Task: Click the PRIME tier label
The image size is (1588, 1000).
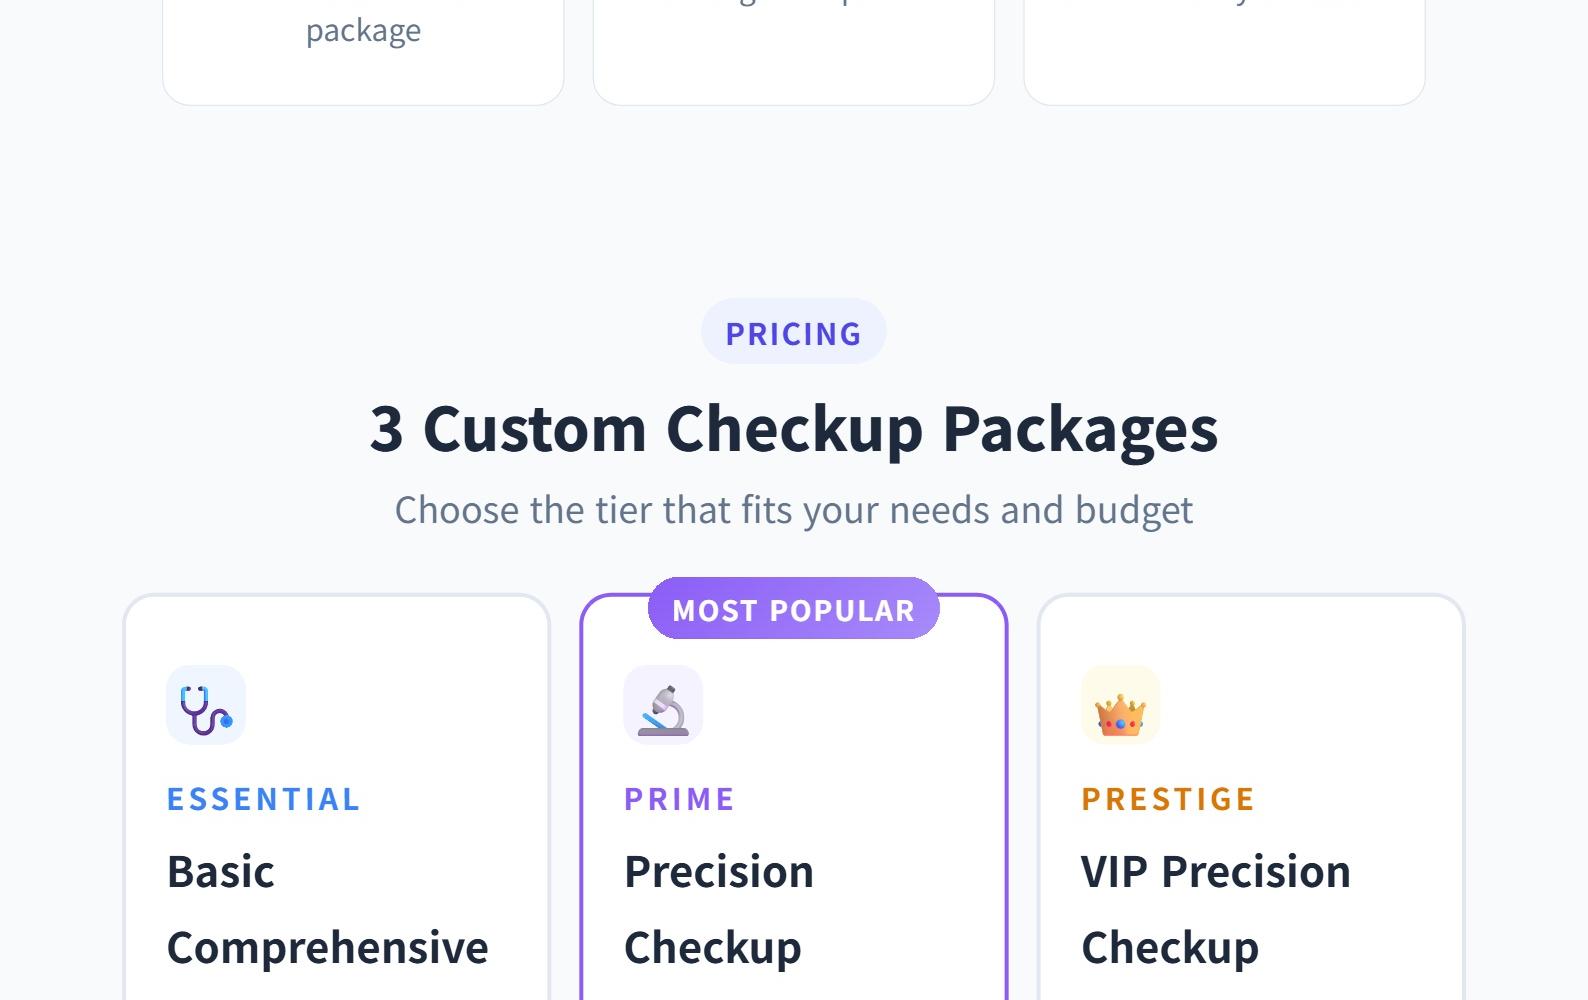Action: pos(679,799)
